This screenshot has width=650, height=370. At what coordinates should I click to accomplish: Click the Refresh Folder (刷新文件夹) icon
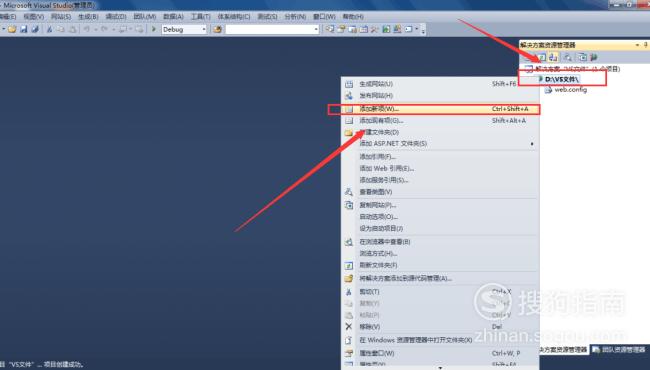(349, 265)
